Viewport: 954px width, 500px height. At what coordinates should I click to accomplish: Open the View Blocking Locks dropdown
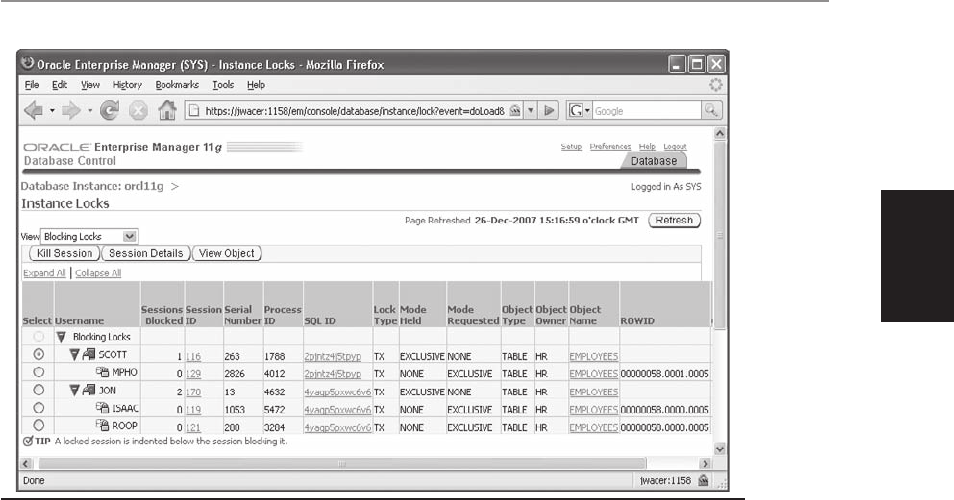click(129, 237)
